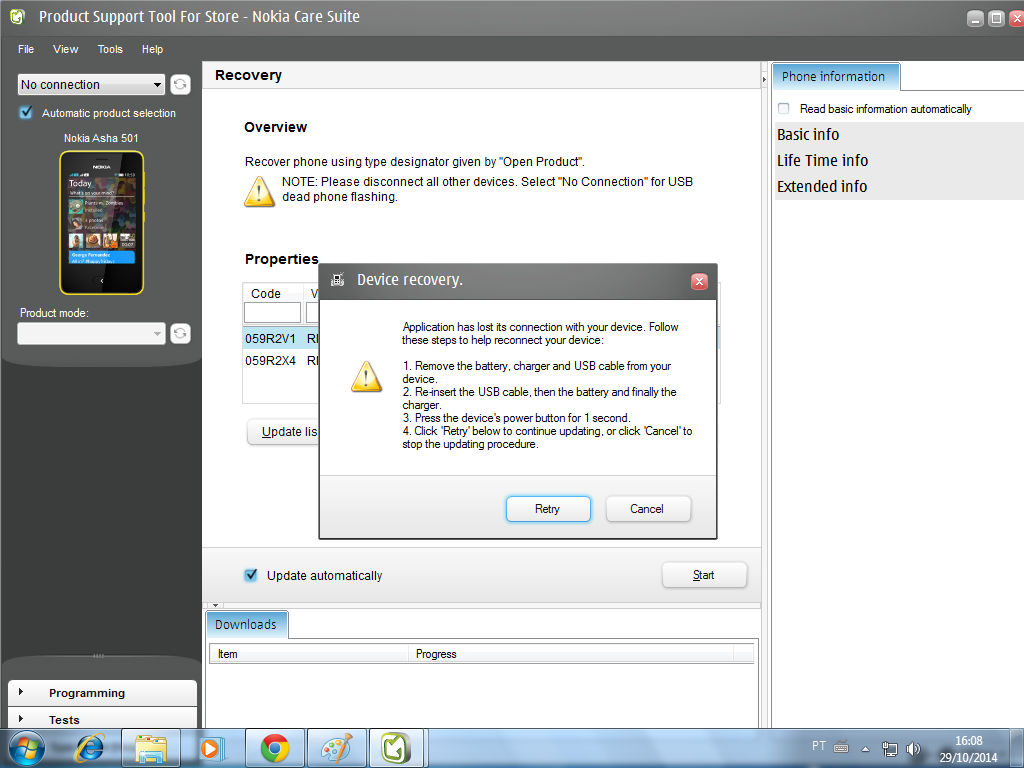Click Show desktop strip at taskbar end
This screenshot has height=768, width=1024.
[x=1018, y=748]
